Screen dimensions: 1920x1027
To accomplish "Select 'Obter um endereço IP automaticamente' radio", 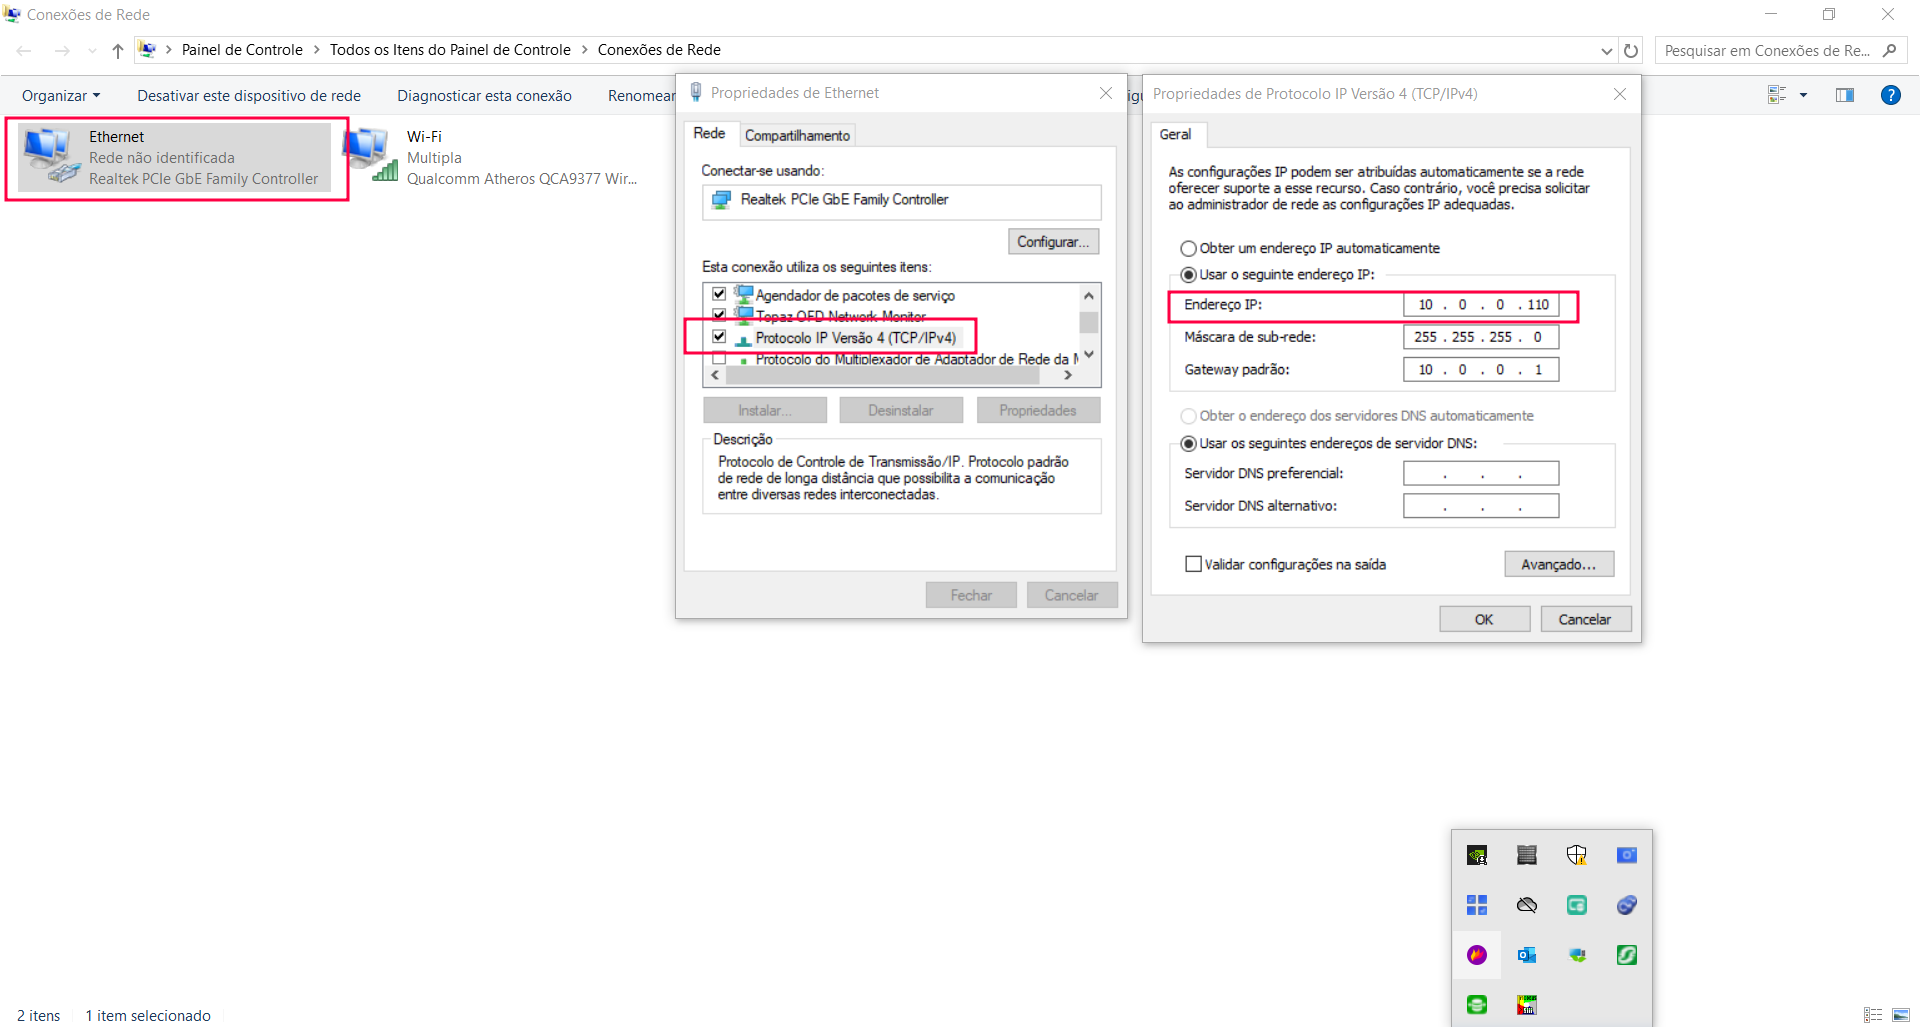I will pos(1188,249).
